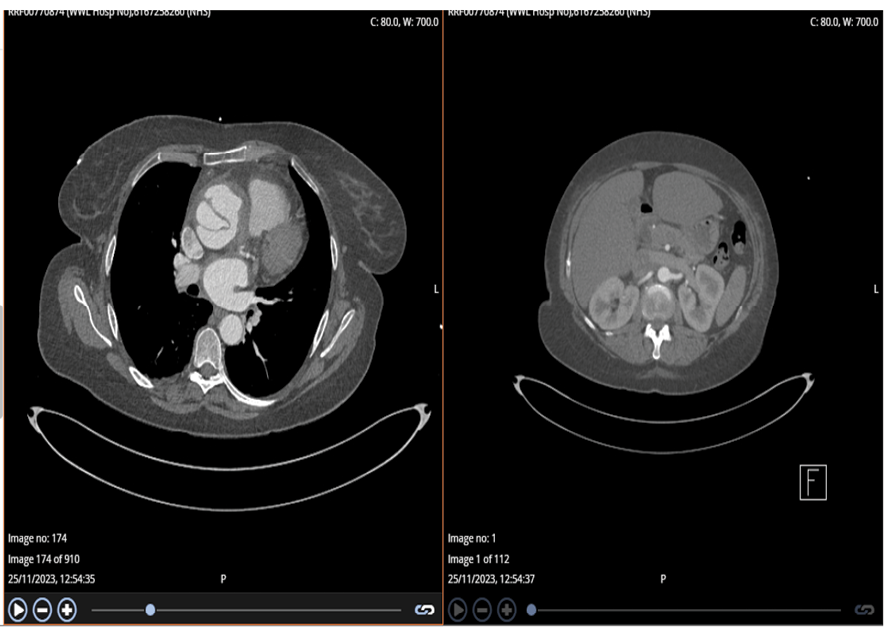This screenshot has width=886, height=628.
Task: Click the middle of the left slider track
Action: (x=246, y=609)
